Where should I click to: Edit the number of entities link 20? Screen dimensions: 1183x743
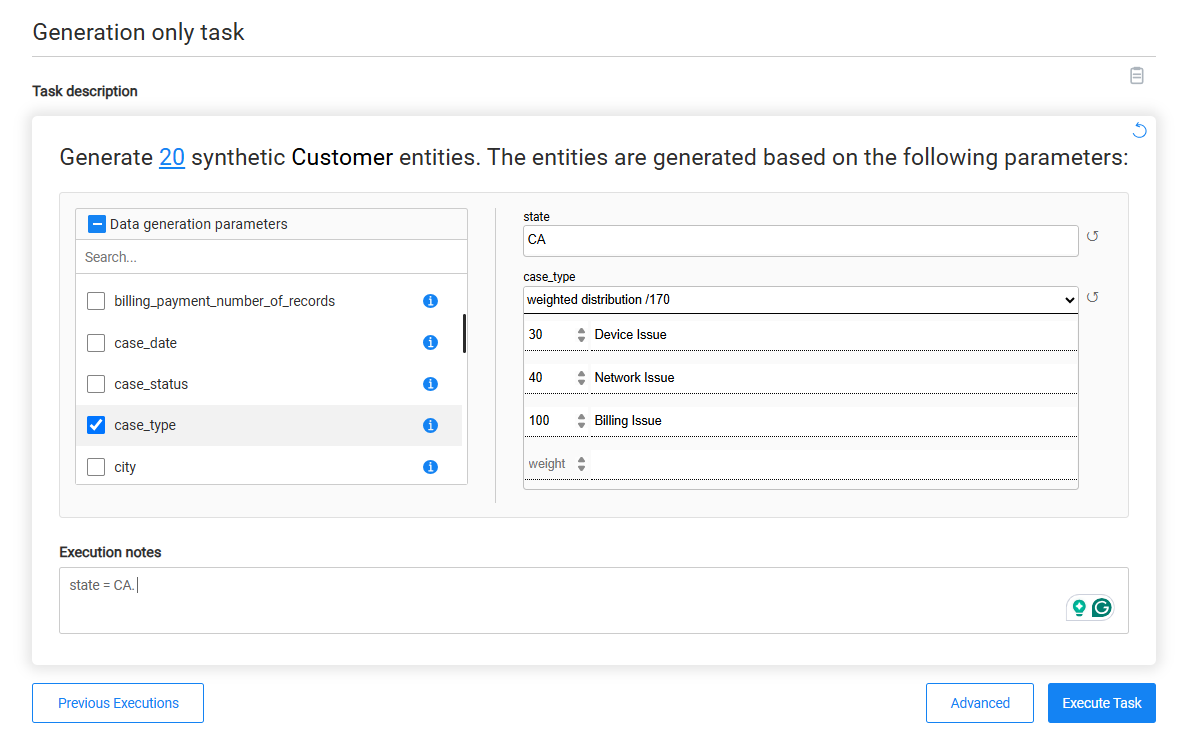coord(172,157)
